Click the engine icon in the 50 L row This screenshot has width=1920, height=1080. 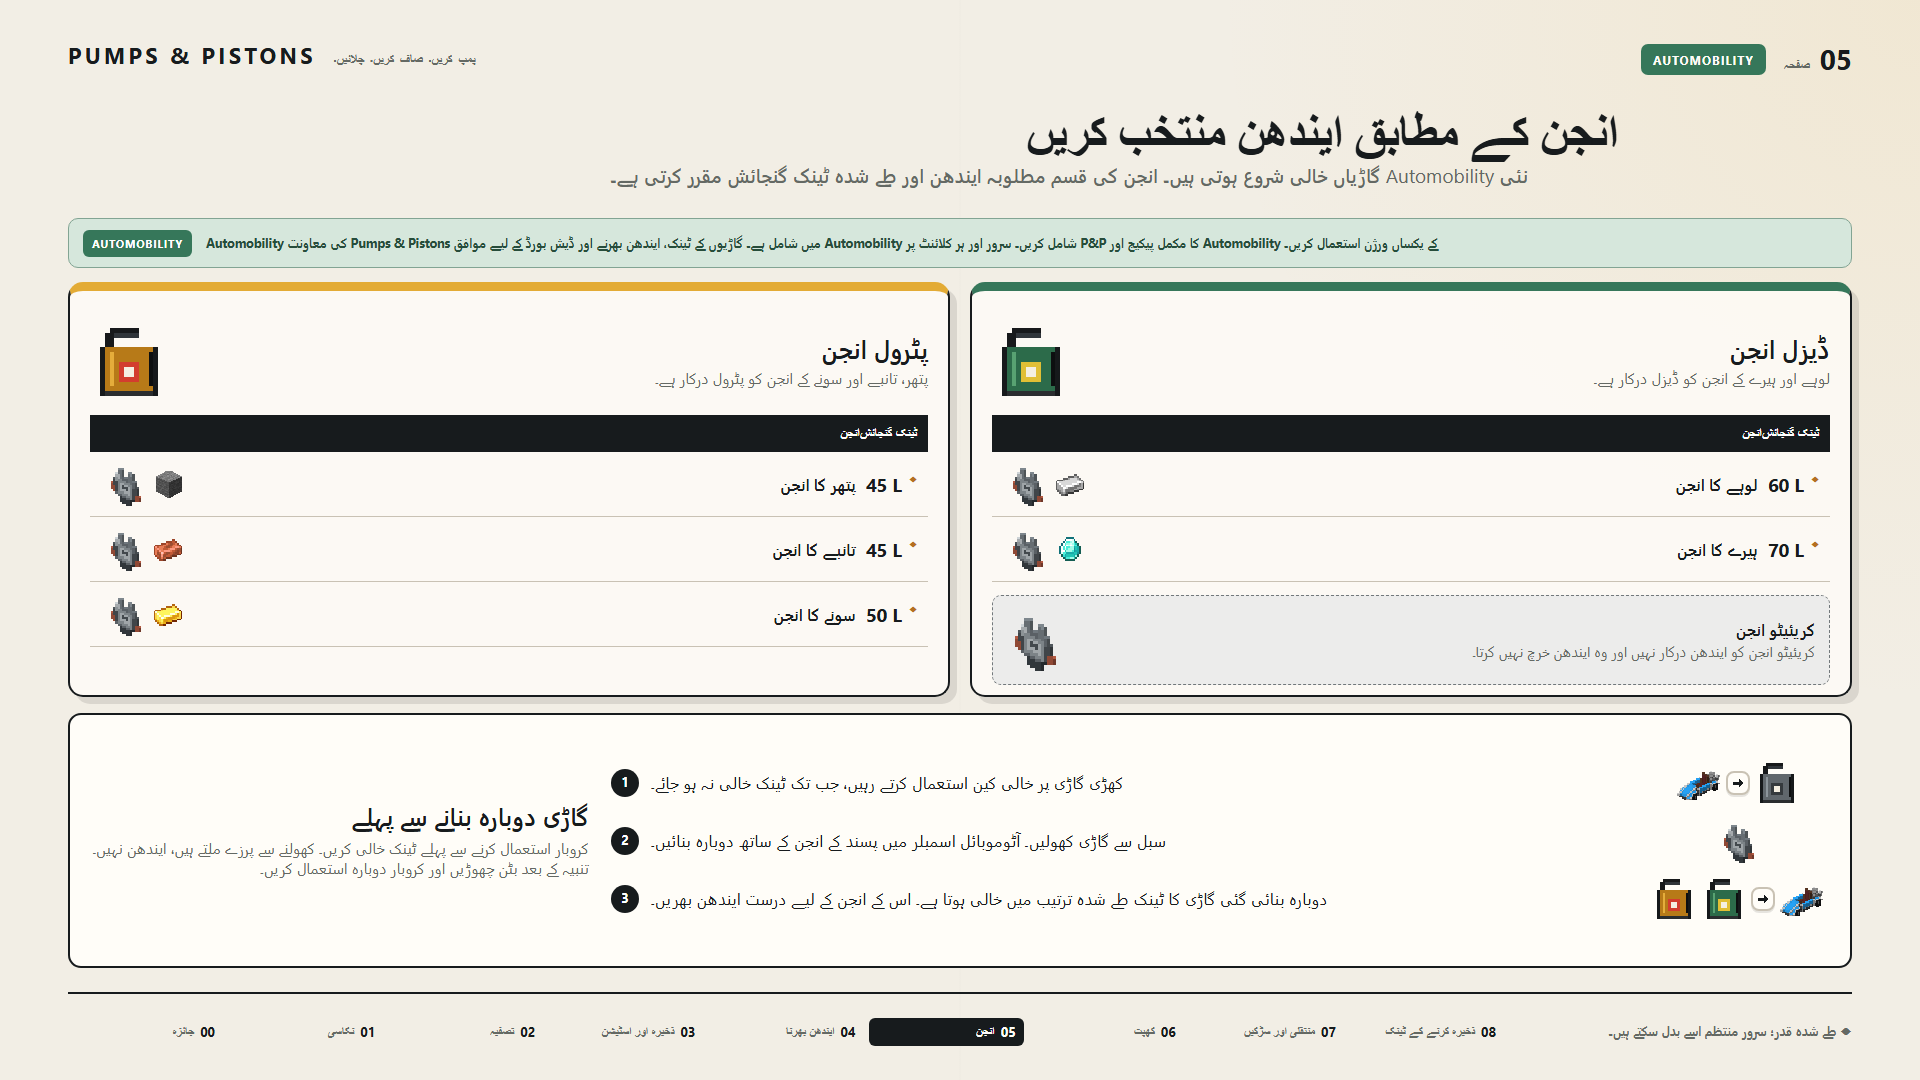tap(126, 616)
